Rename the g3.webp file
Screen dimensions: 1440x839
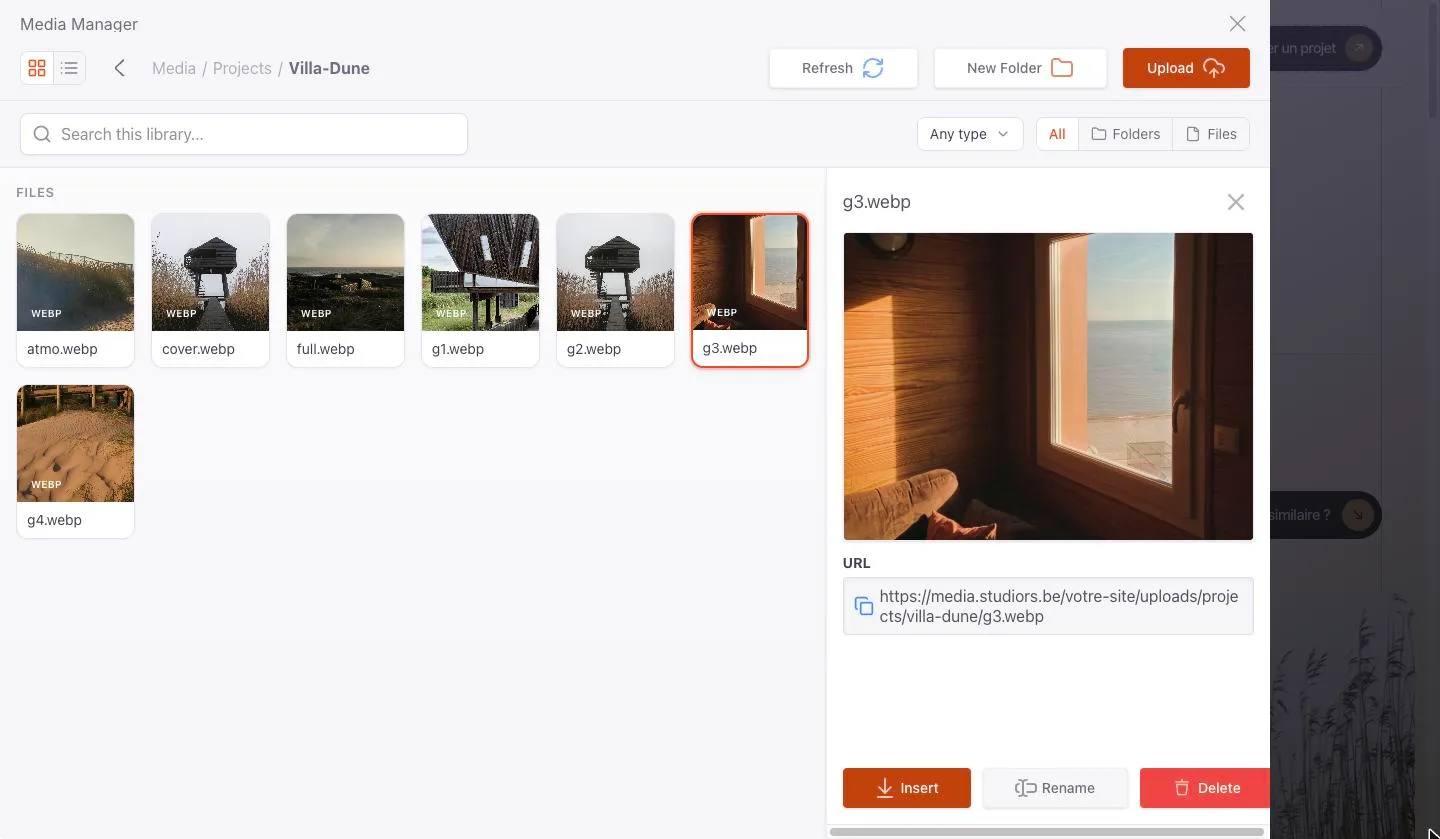coord(1055,788)
